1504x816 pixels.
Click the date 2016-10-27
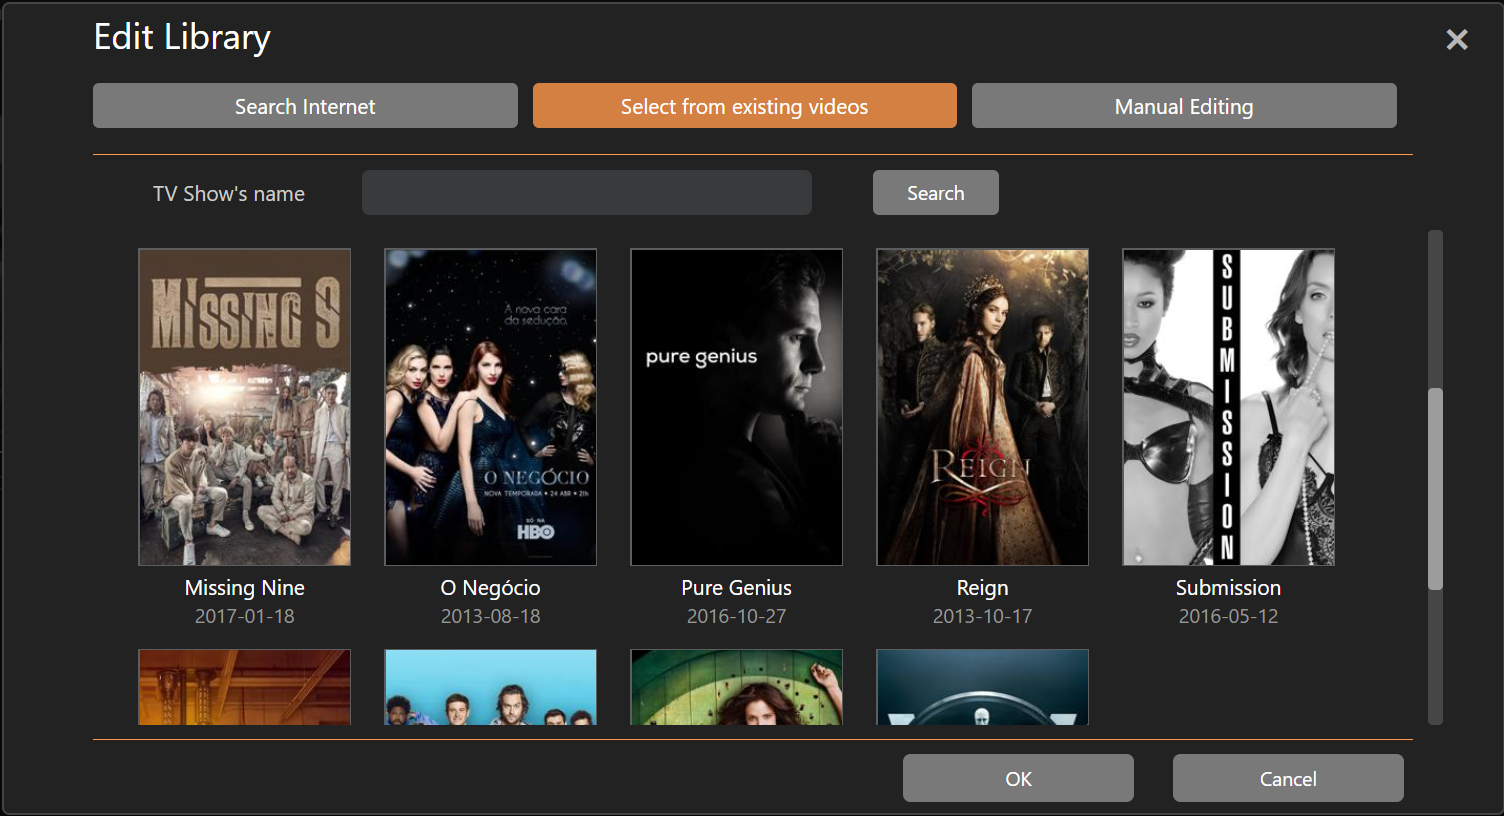(737, 616)
